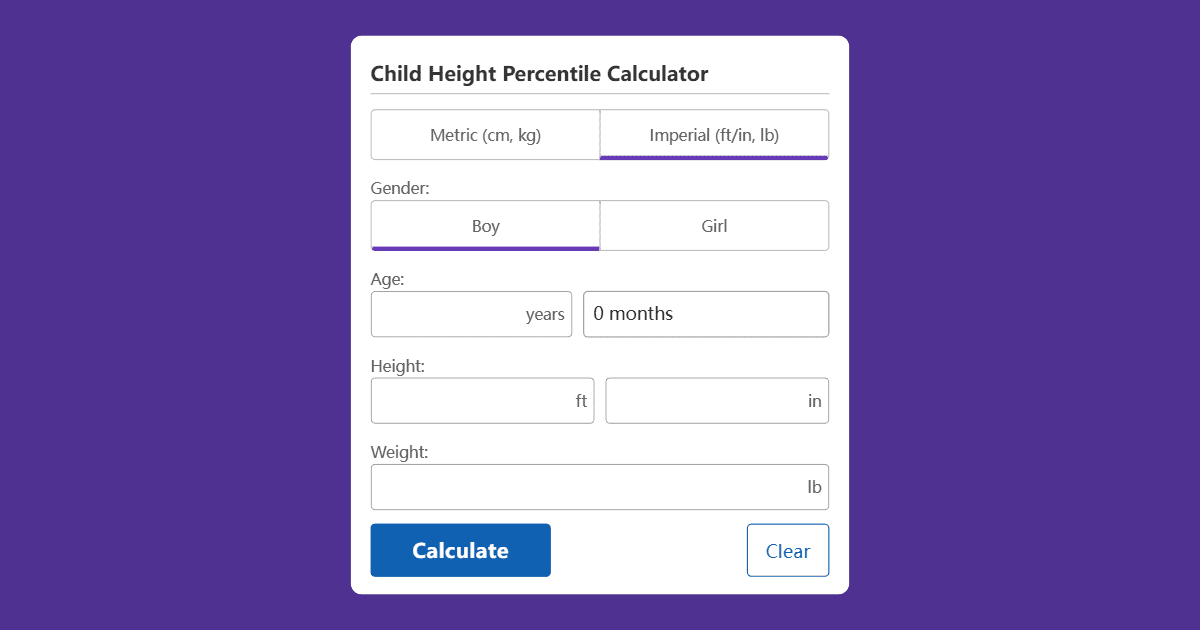
Task: Click the height feet input box
Action: [483, 400]
